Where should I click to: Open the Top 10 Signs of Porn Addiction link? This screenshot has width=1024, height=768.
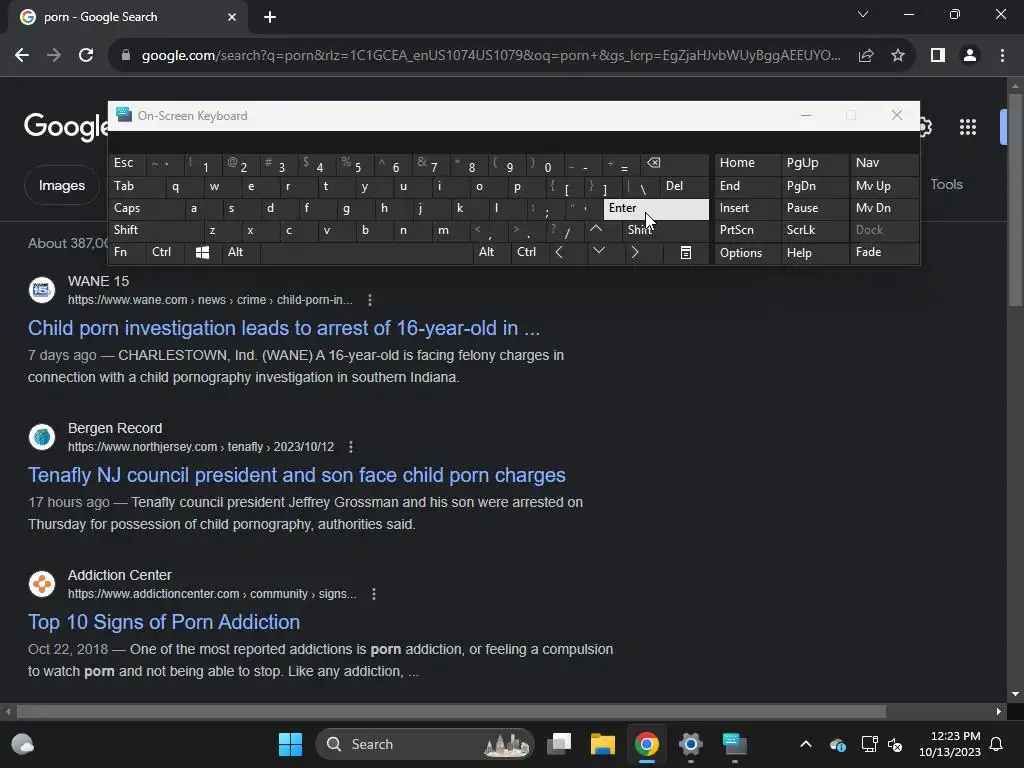(164, 622)
